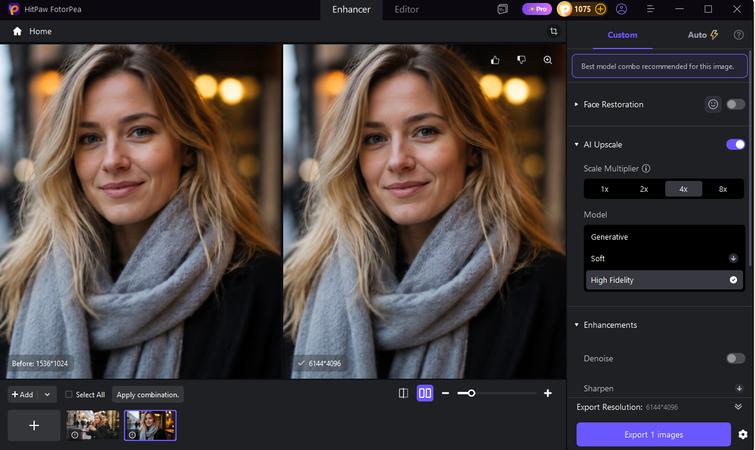Image resolution: width=755 pixels, height=450 pixels.
Task: Zoom out with minus icon
Action: coord(445,393)
